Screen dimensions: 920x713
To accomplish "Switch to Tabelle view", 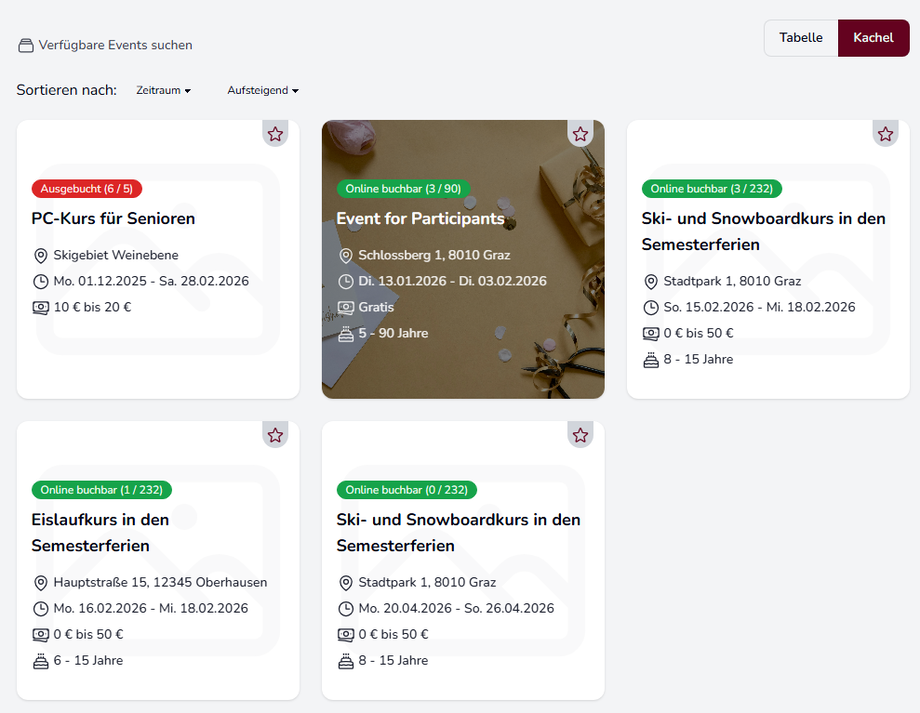I will [x=801, y=38].
